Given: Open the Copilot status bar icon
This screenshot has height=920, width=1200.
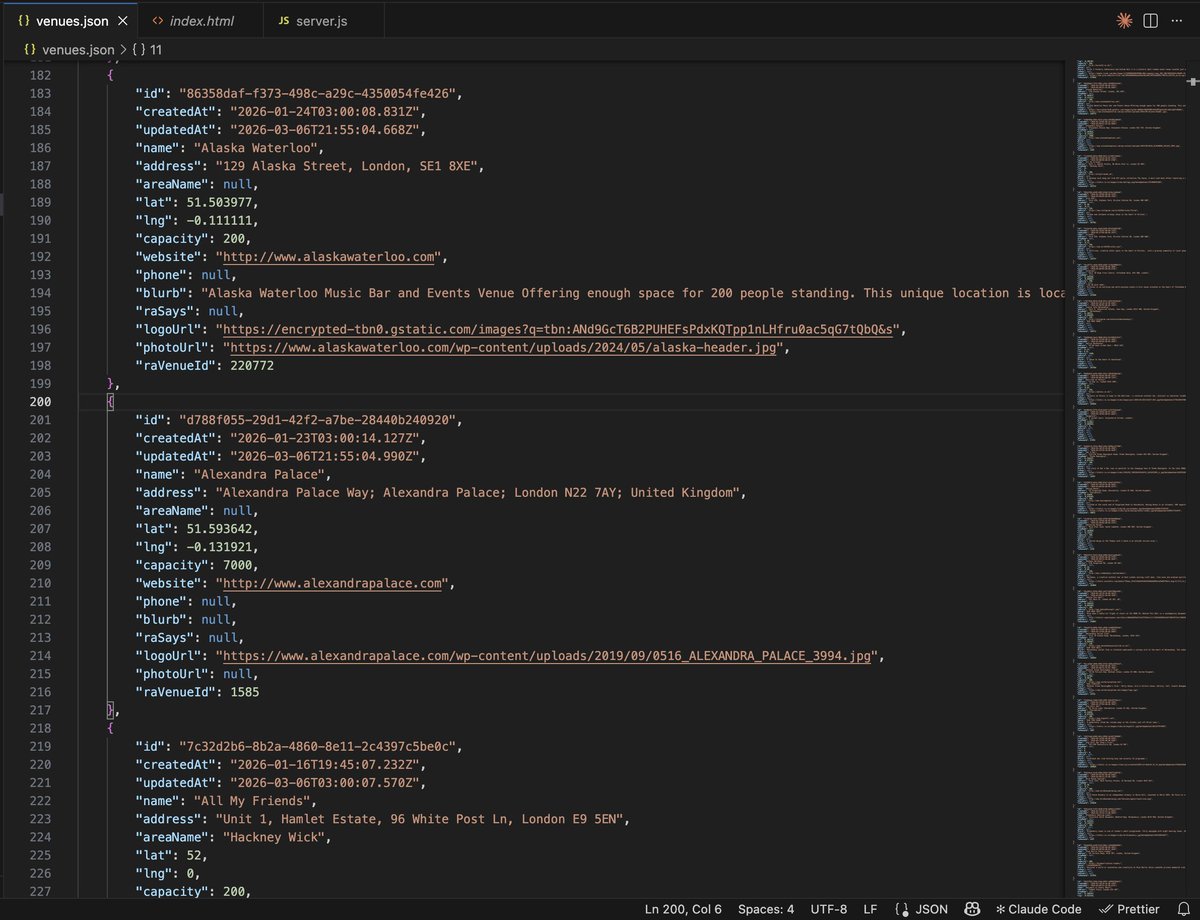Looking at the screenshot, I should [x=970, y=909].
